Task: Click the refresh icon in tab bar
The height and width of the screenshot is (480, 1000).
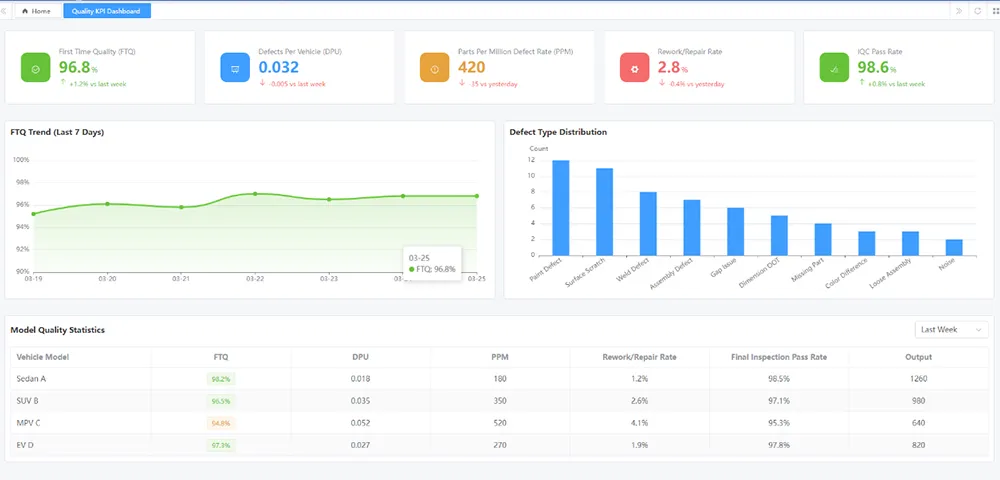Action: click(978, 11)
